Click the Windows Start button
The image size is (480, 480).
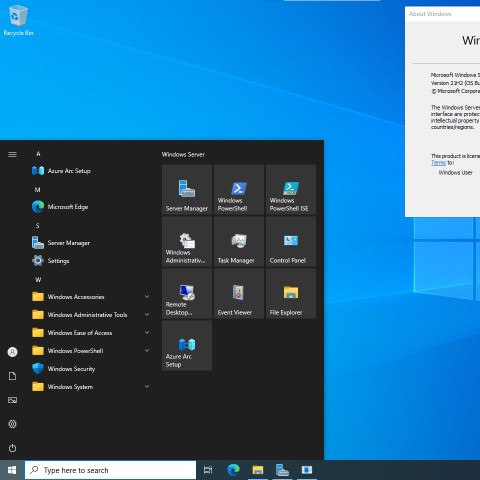12,470
